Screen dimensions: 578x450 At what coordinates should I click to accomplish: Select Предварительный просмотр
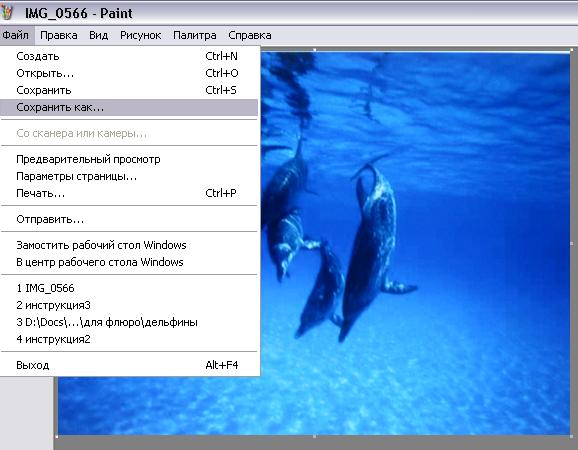tap(129, 159)
